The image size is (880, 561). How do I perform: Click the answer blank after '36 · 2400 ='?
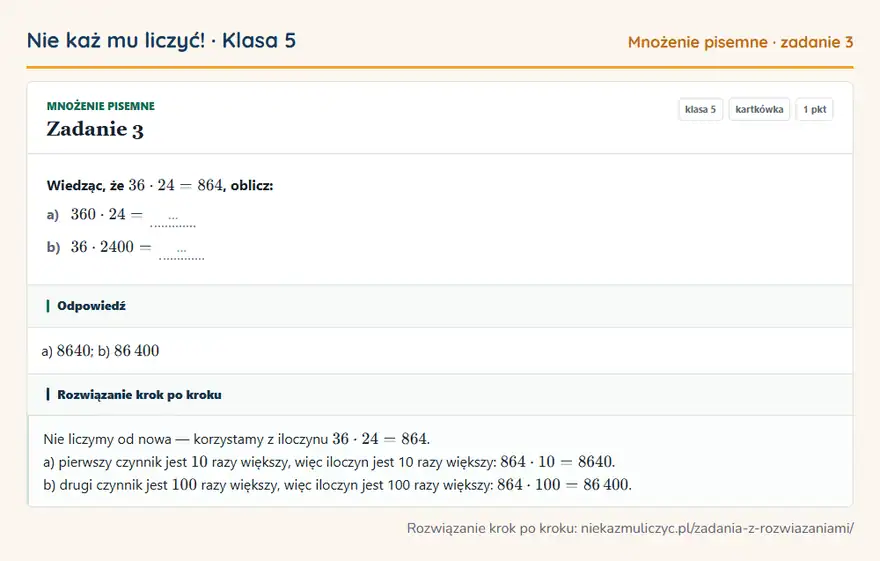[x=181, y=250]
